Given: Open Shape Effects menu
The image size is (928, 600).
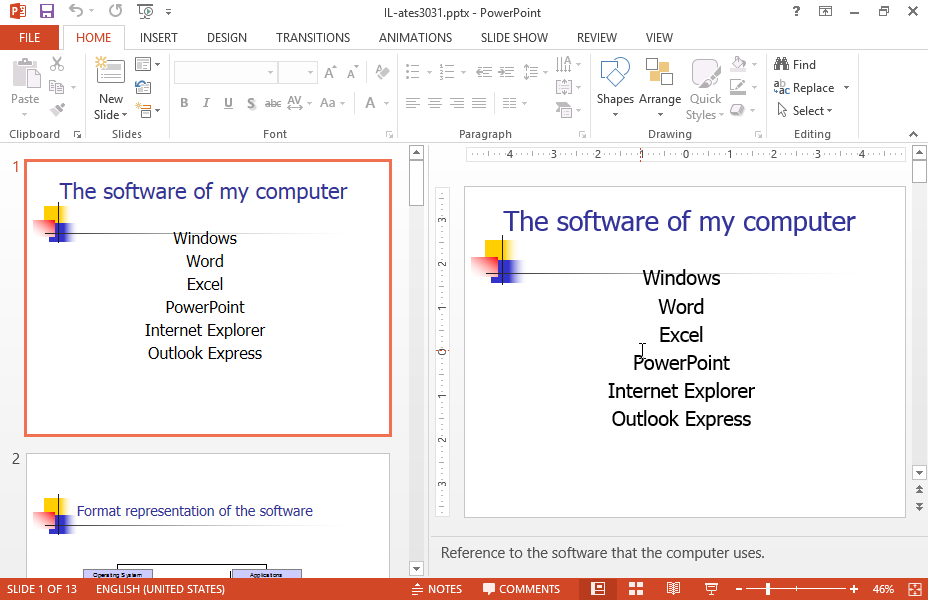Looking at the screenshot, I should coord(743,110).
